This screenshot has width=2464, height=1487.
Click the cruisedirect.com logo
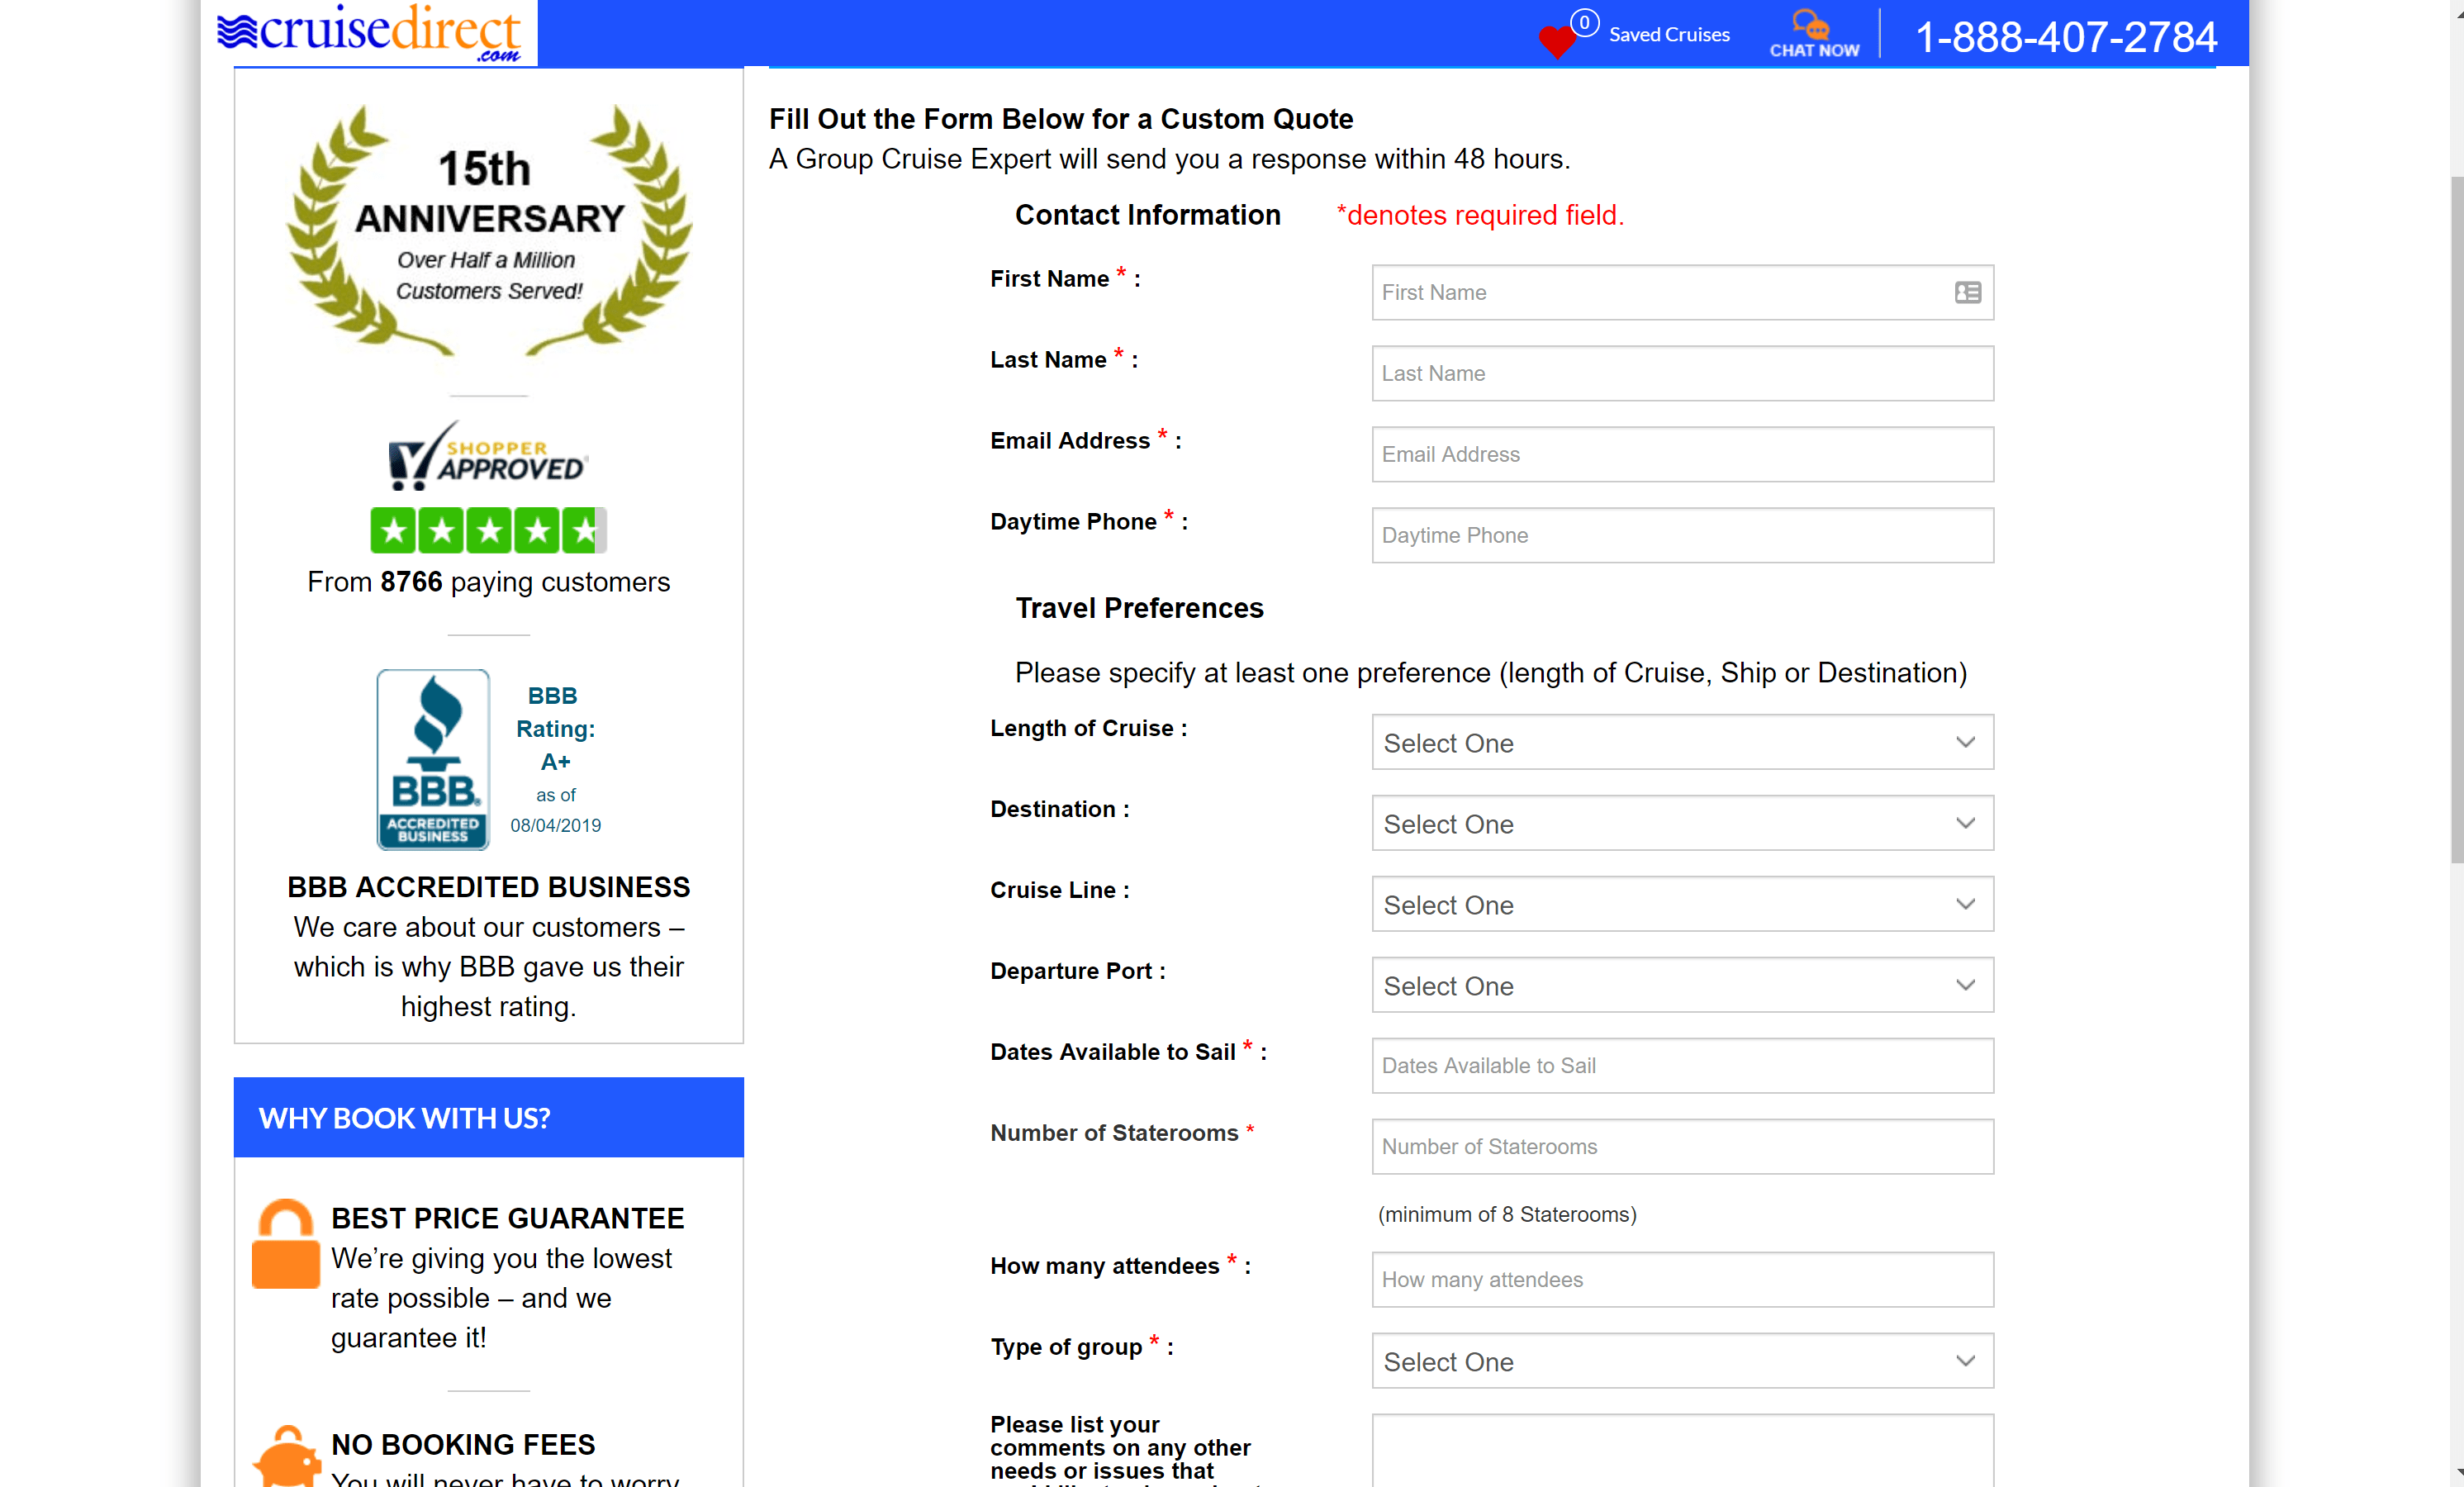(x=369, y=33)
